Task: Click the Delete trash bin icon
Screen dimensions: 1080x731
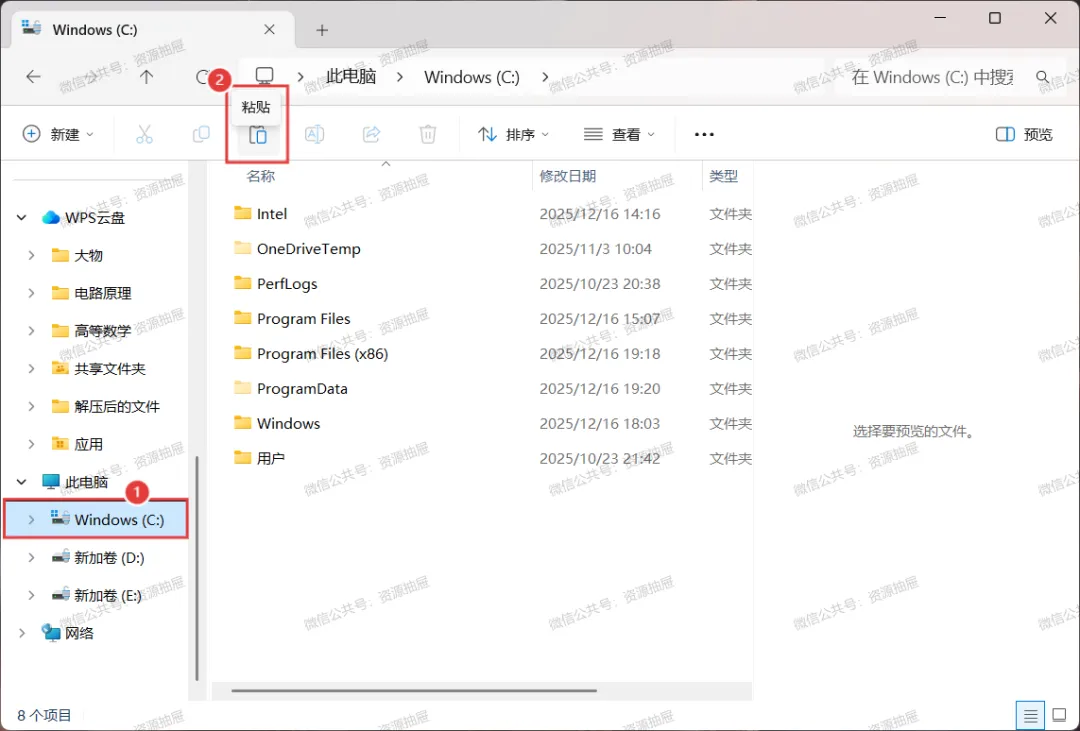Action: [x=428, y=134]
